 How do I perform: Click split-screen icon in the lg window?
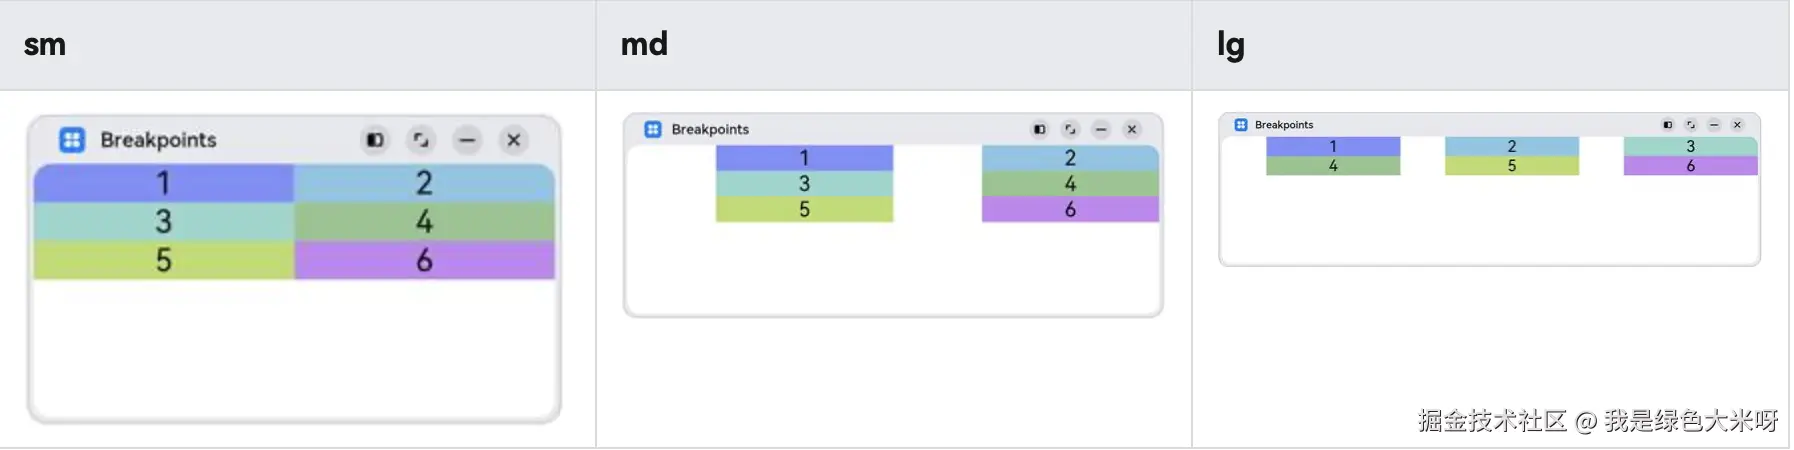1667,125
